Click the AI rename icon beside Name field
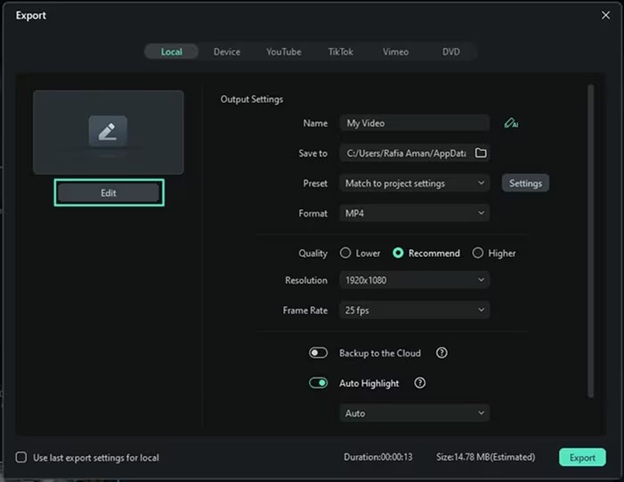624x482 pixels. 511,123
